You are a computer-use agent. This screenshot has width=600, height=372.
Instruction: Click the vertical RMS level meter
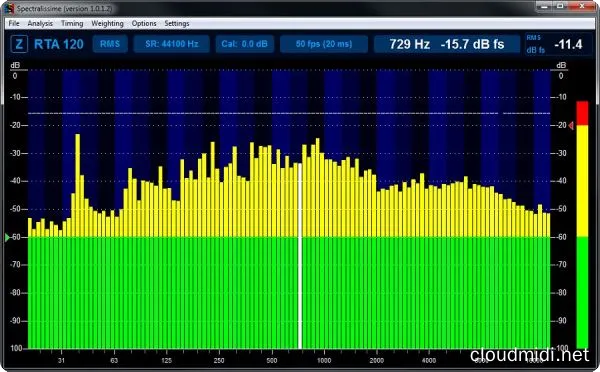[582, 225]
